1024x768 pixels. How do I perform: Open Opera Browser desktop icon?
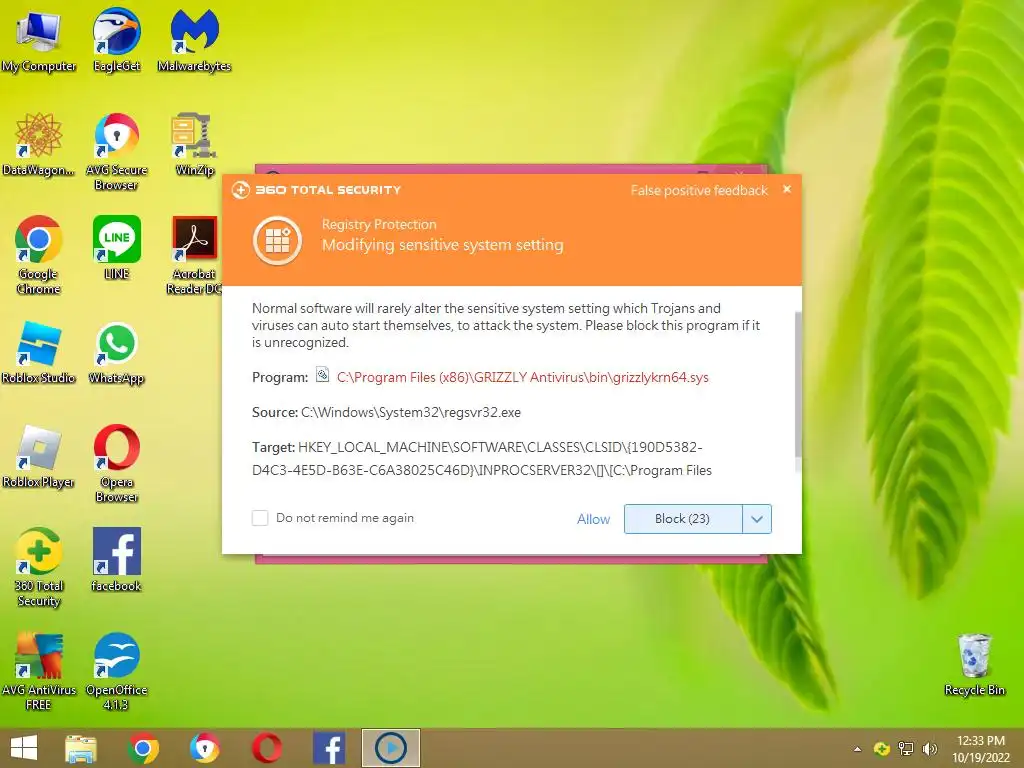point(116,464)
